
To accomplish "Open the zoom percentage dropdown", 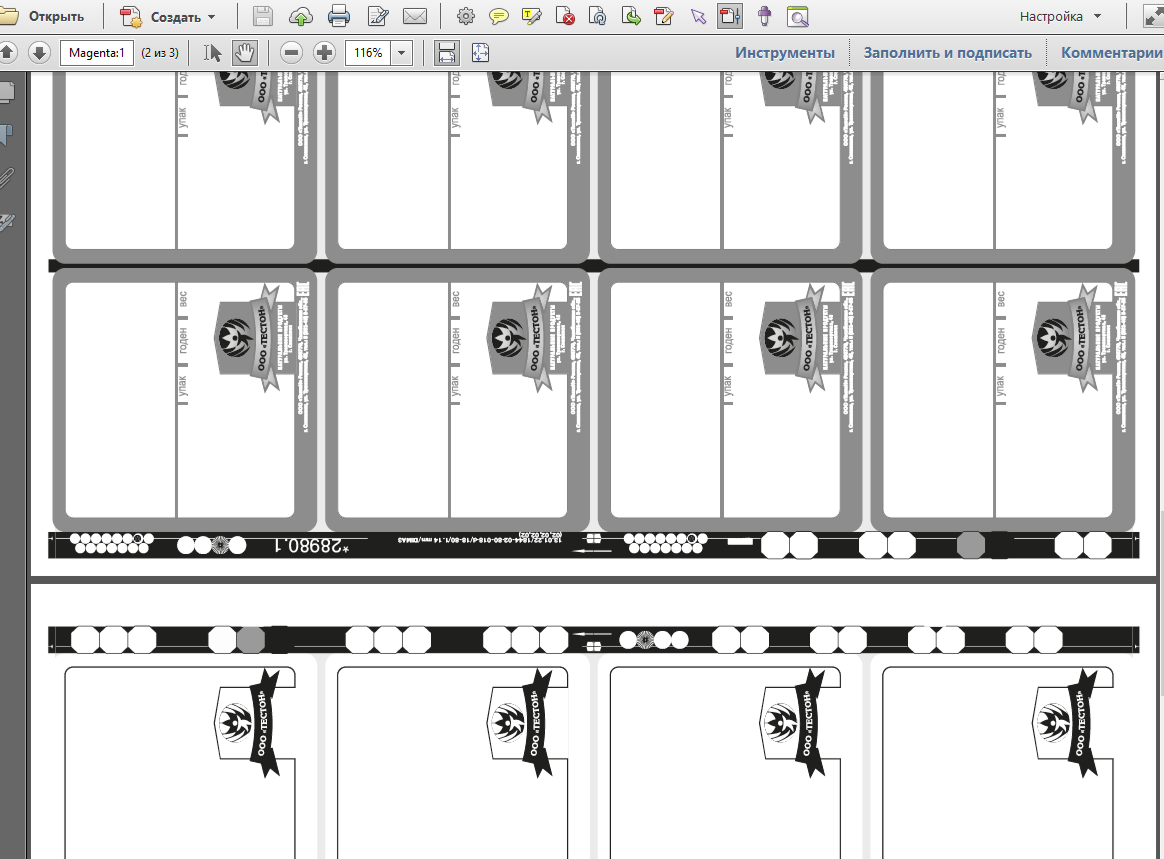I will coord(402,53).
